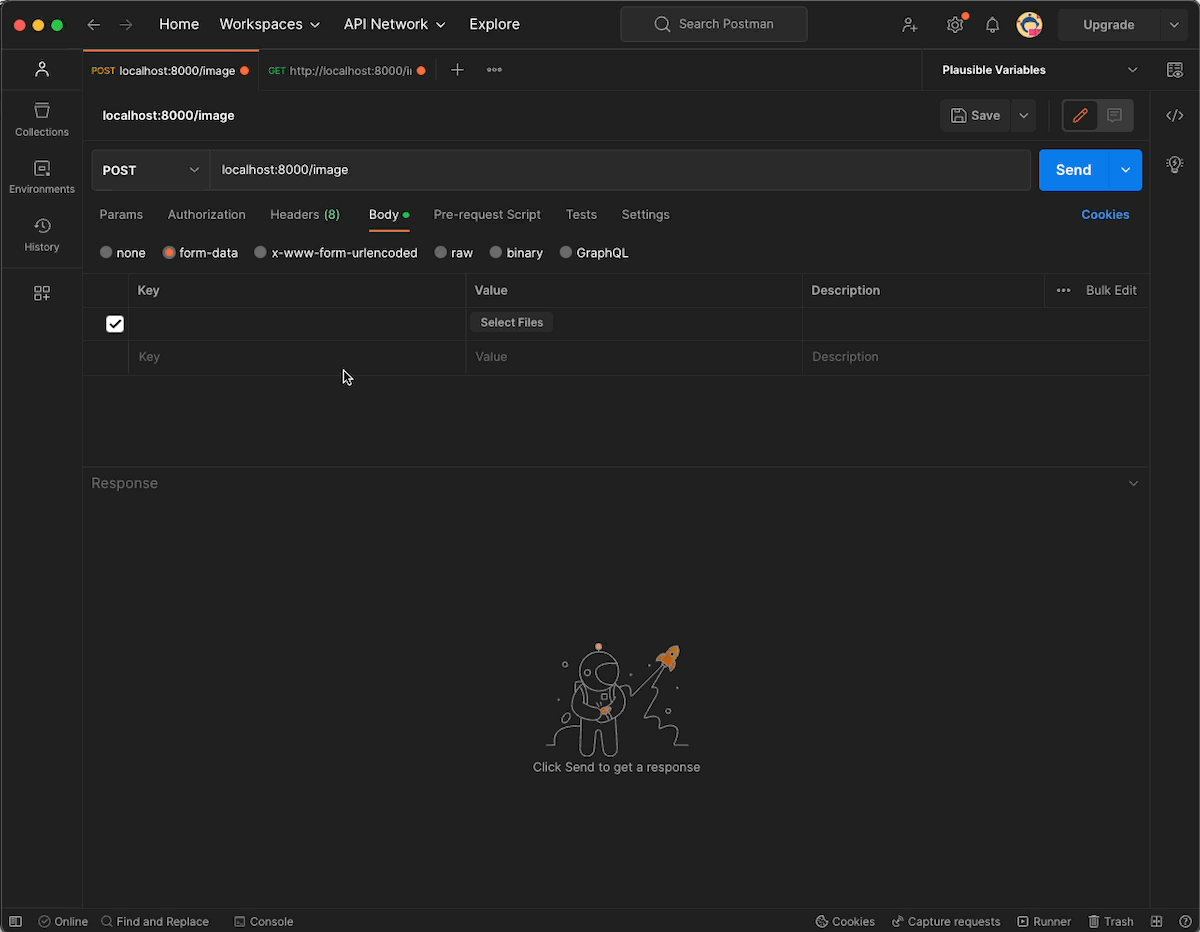Image resolution: width=1200 pixels, height=932 pixels.
Task: Switch to the Headers tab
Action: point(304,215)
